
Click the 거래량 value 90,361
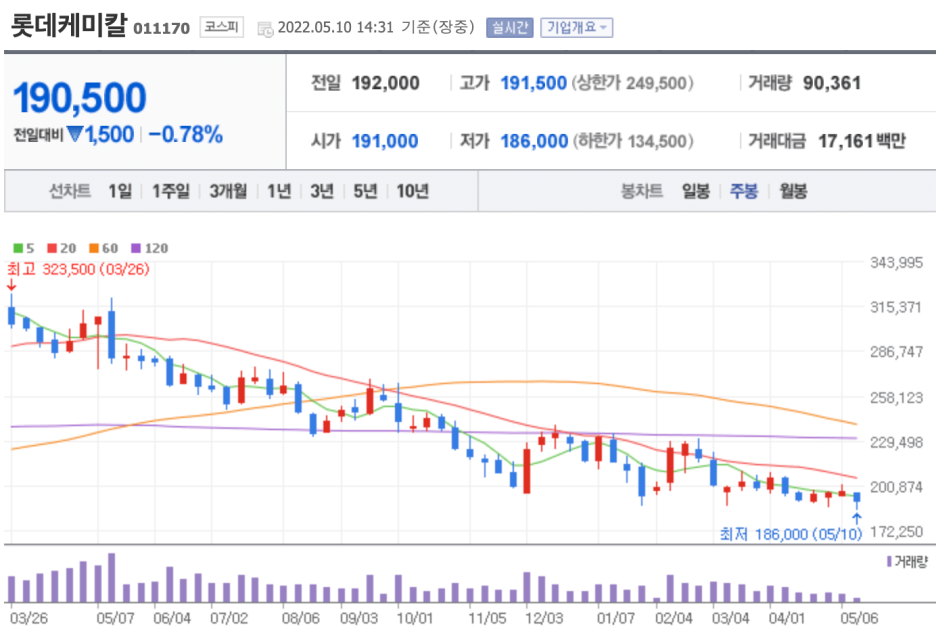click(x=832, y=83)
